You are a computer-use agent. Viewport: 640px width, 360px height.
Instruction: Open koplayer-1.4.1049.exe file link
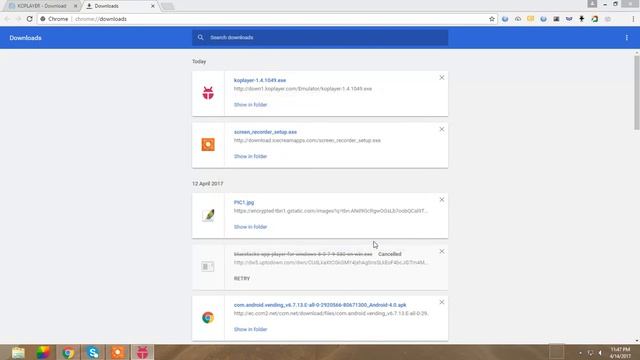pos(260,80)
